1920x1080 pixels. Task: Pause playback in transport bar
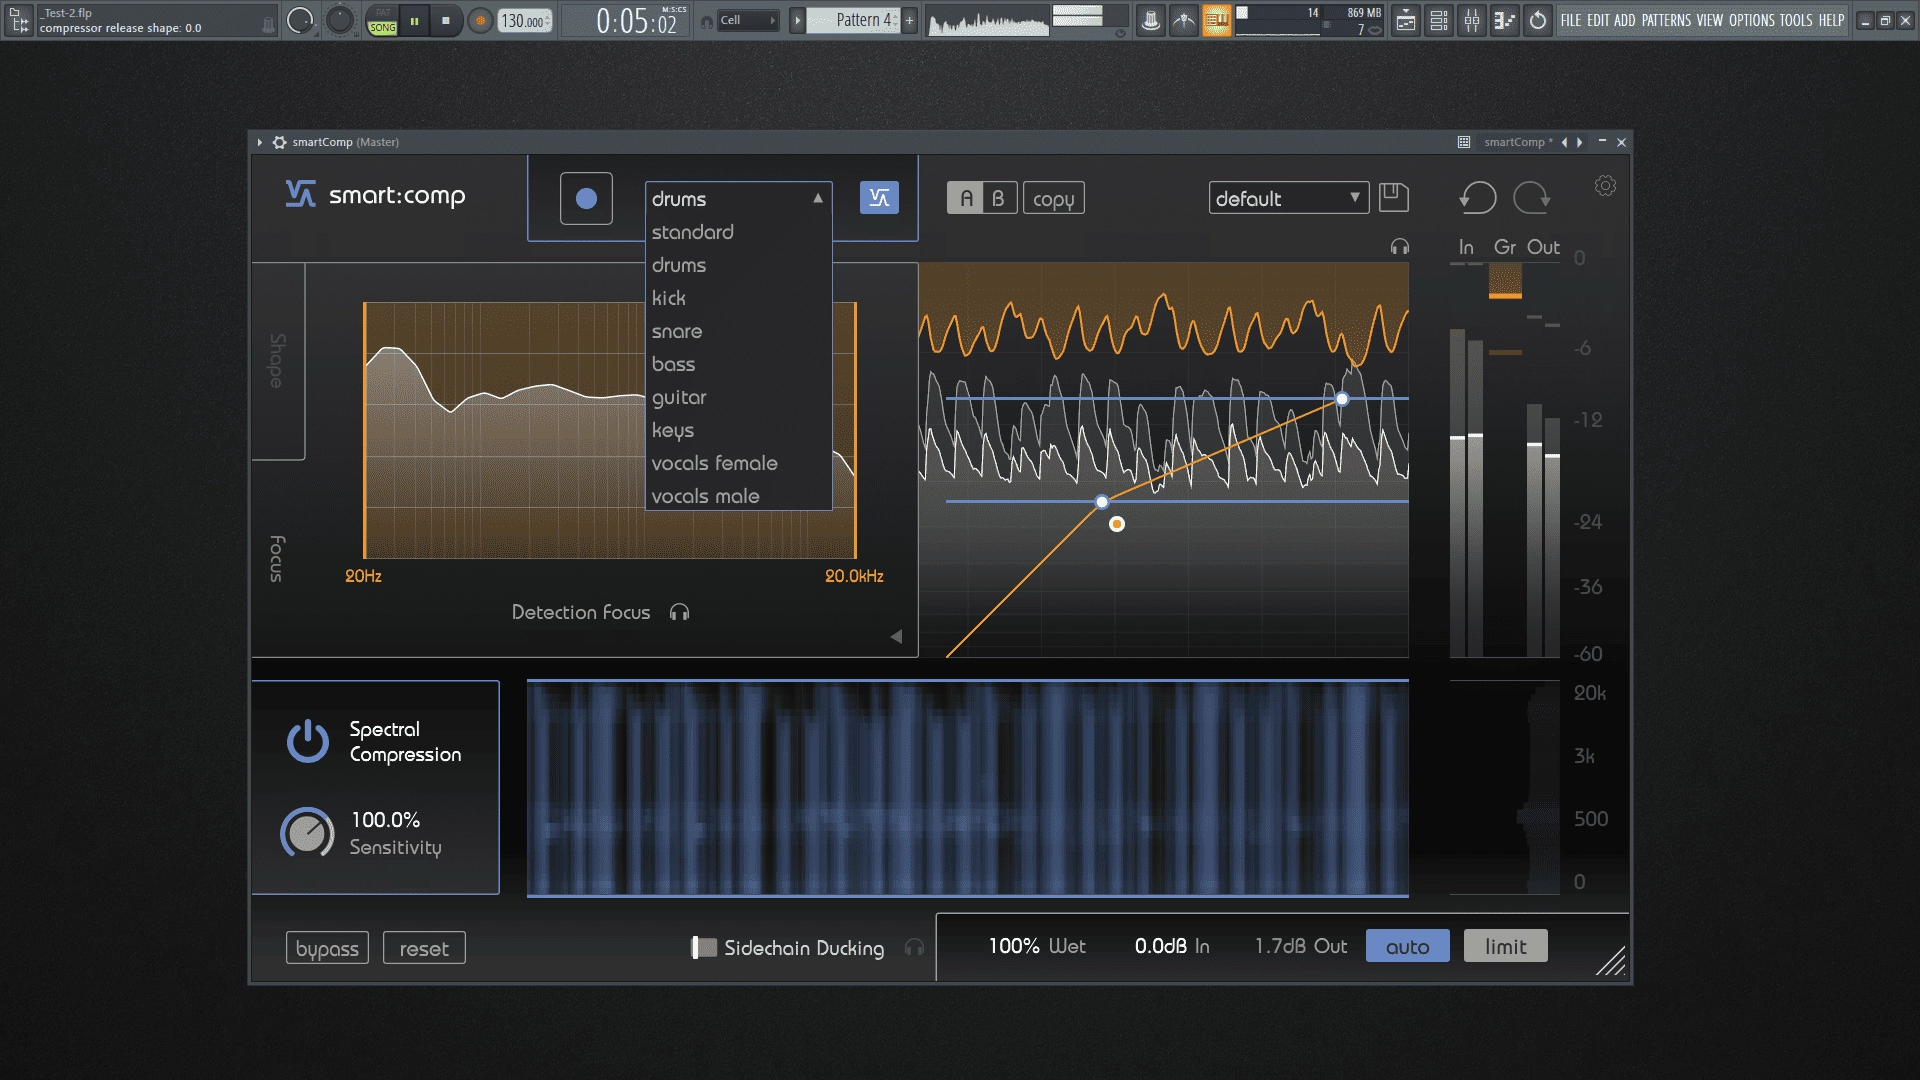[x=414, y=20]
